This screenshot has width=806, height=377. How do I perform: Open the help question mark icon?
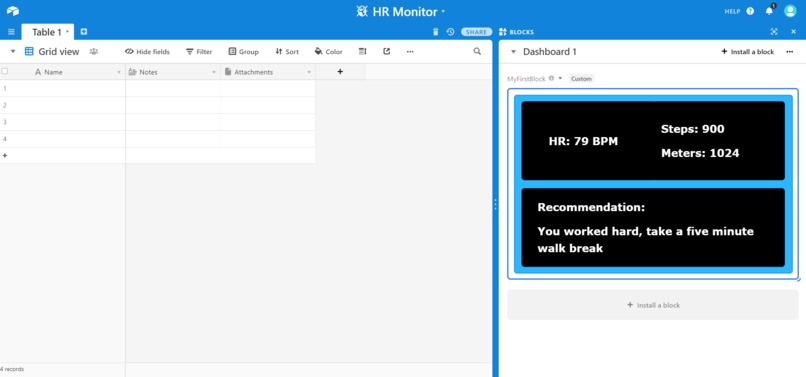(750, 11)
